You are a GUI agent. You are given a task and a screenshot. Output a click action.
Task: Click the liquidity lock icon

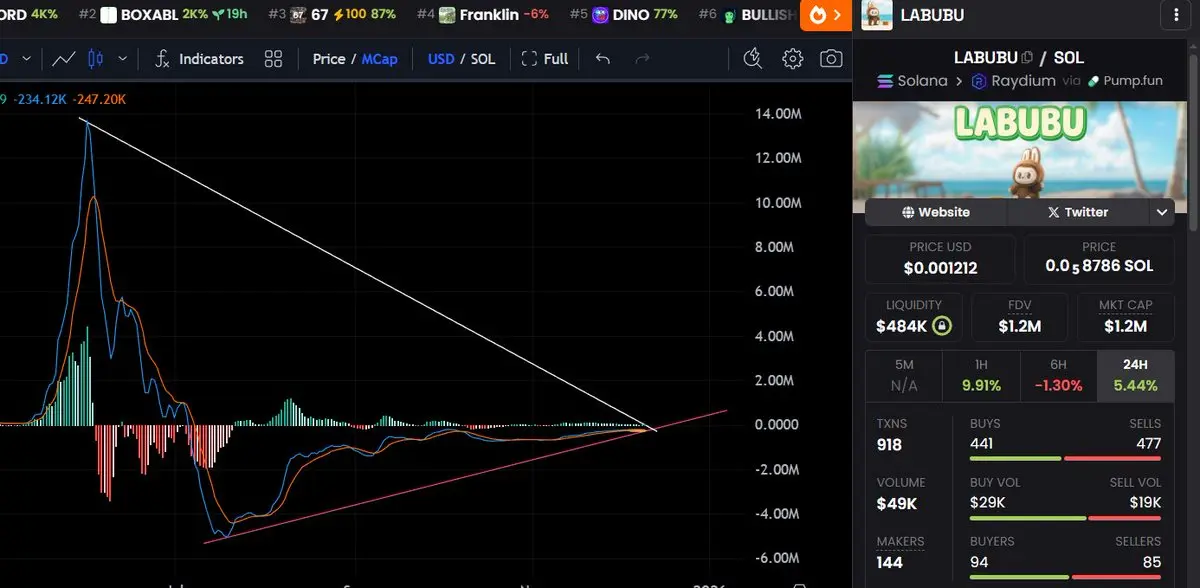[x=942, y=326]
